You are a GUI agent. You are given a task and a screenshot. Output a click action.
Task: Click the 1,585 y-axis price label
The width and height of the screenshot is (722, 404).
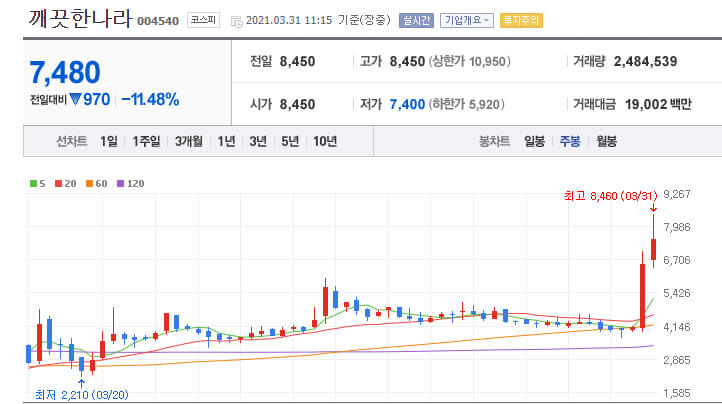677,393
